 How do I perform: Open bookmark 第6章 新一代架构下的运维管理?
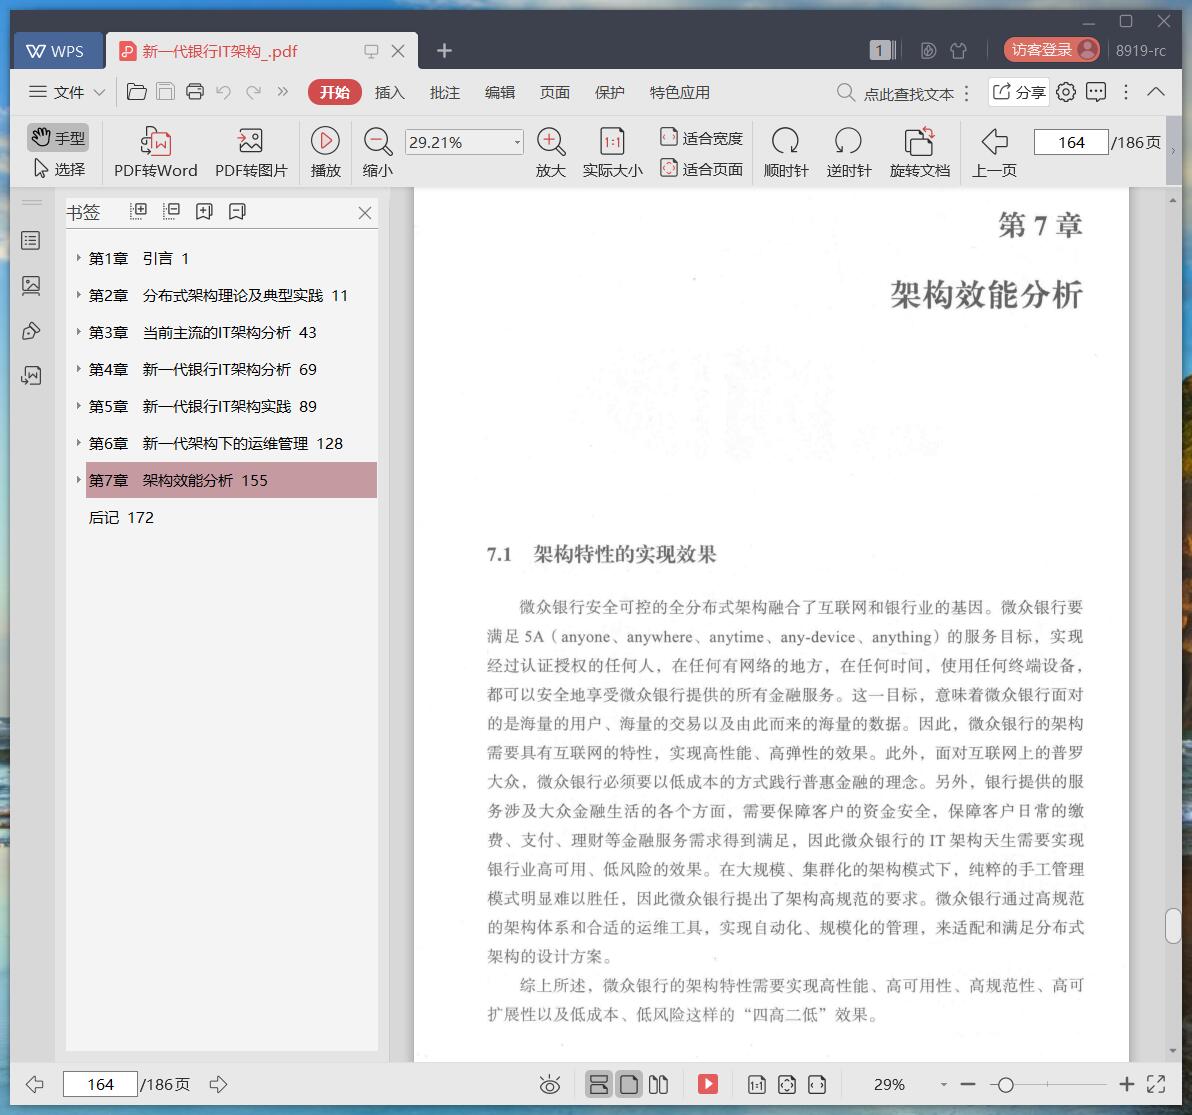point(215,443)
